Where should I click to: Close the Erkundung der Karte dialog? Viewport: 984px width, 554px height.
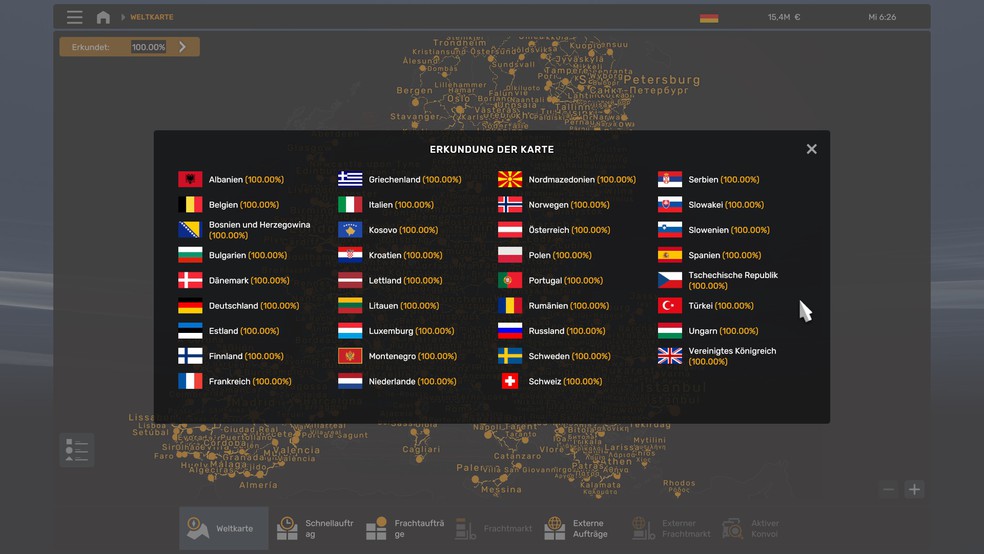coord(811,149)
